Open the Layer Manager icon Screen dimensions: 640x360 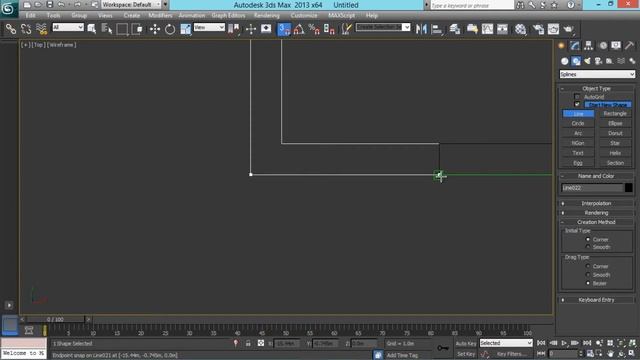[x=455, y=29]
